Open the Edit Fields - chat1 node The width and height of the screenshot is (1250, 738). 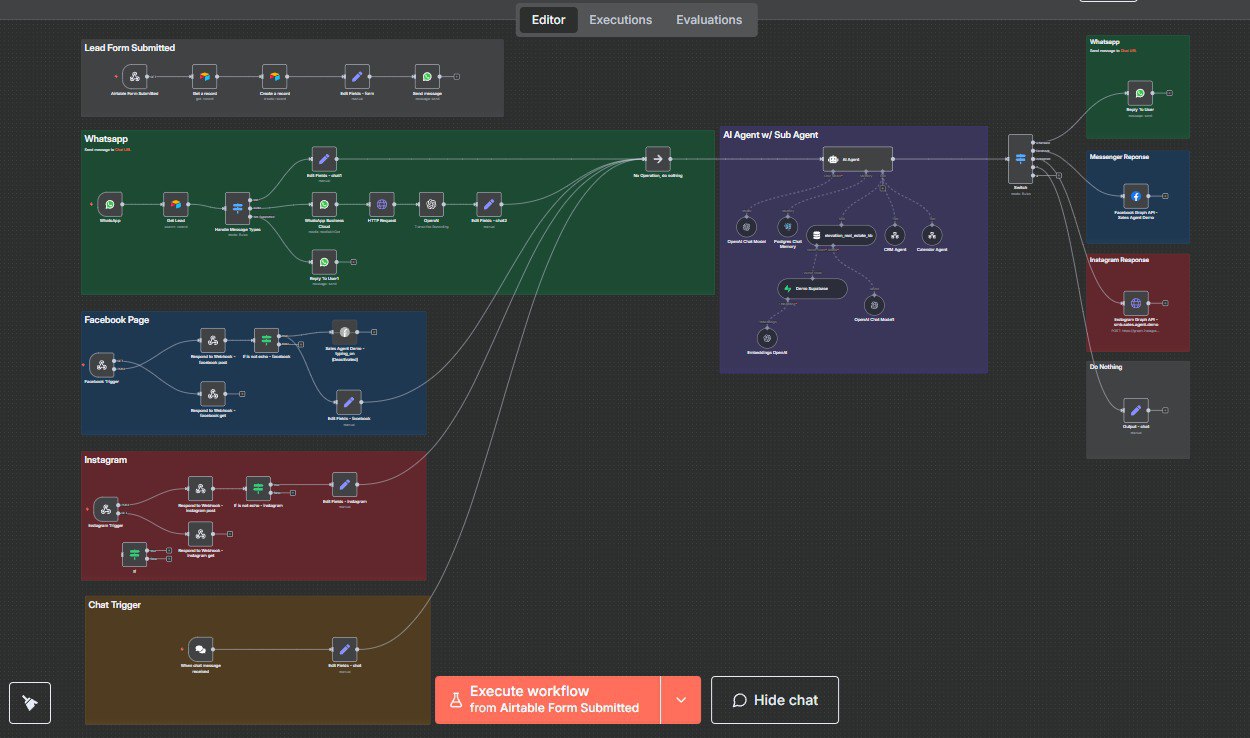coord(324,159)
